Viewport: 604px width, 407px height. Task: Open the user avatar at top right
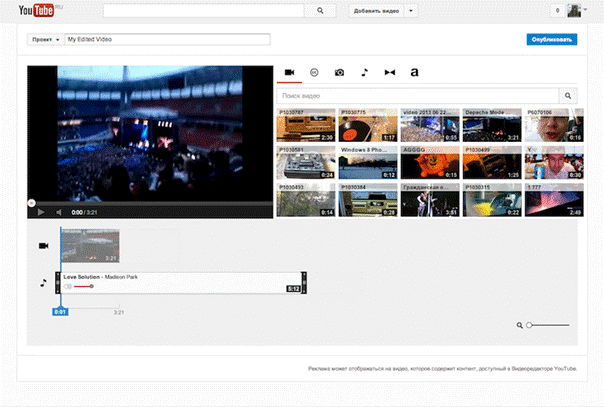click(574, 11)
